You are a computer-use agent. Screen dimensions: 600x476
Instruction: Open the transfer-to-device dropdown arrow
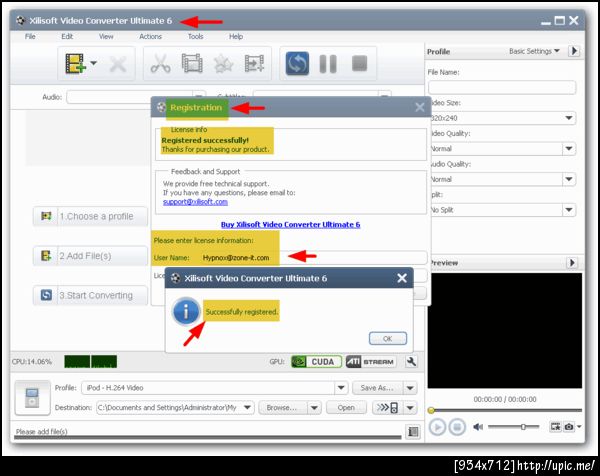(x=410, y=408)
